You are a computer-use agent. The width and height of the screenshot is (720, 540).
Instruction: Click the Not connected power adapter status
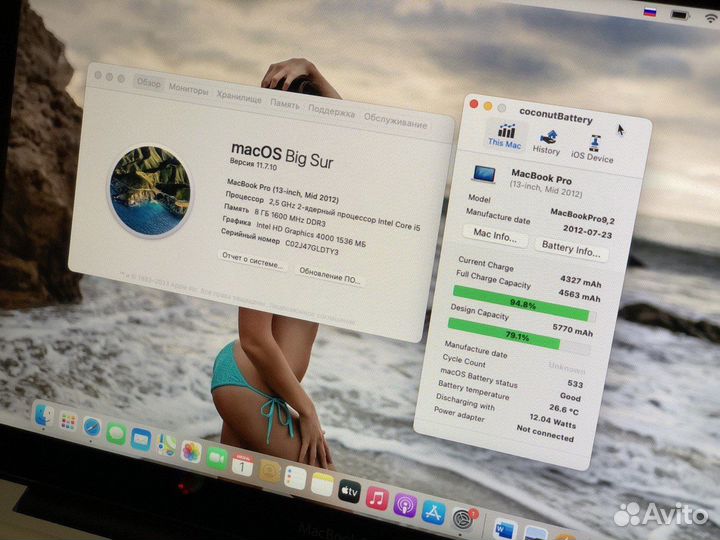[545, 433]
